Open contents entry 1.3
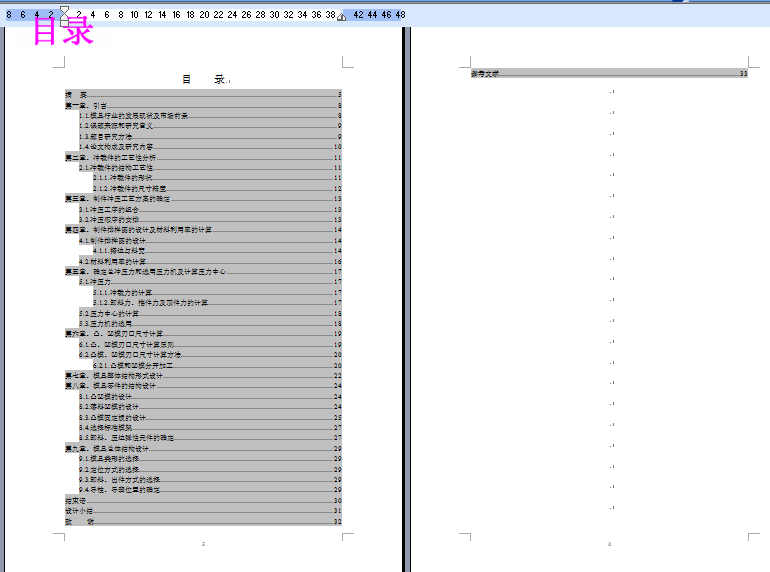 coord(210,136)
